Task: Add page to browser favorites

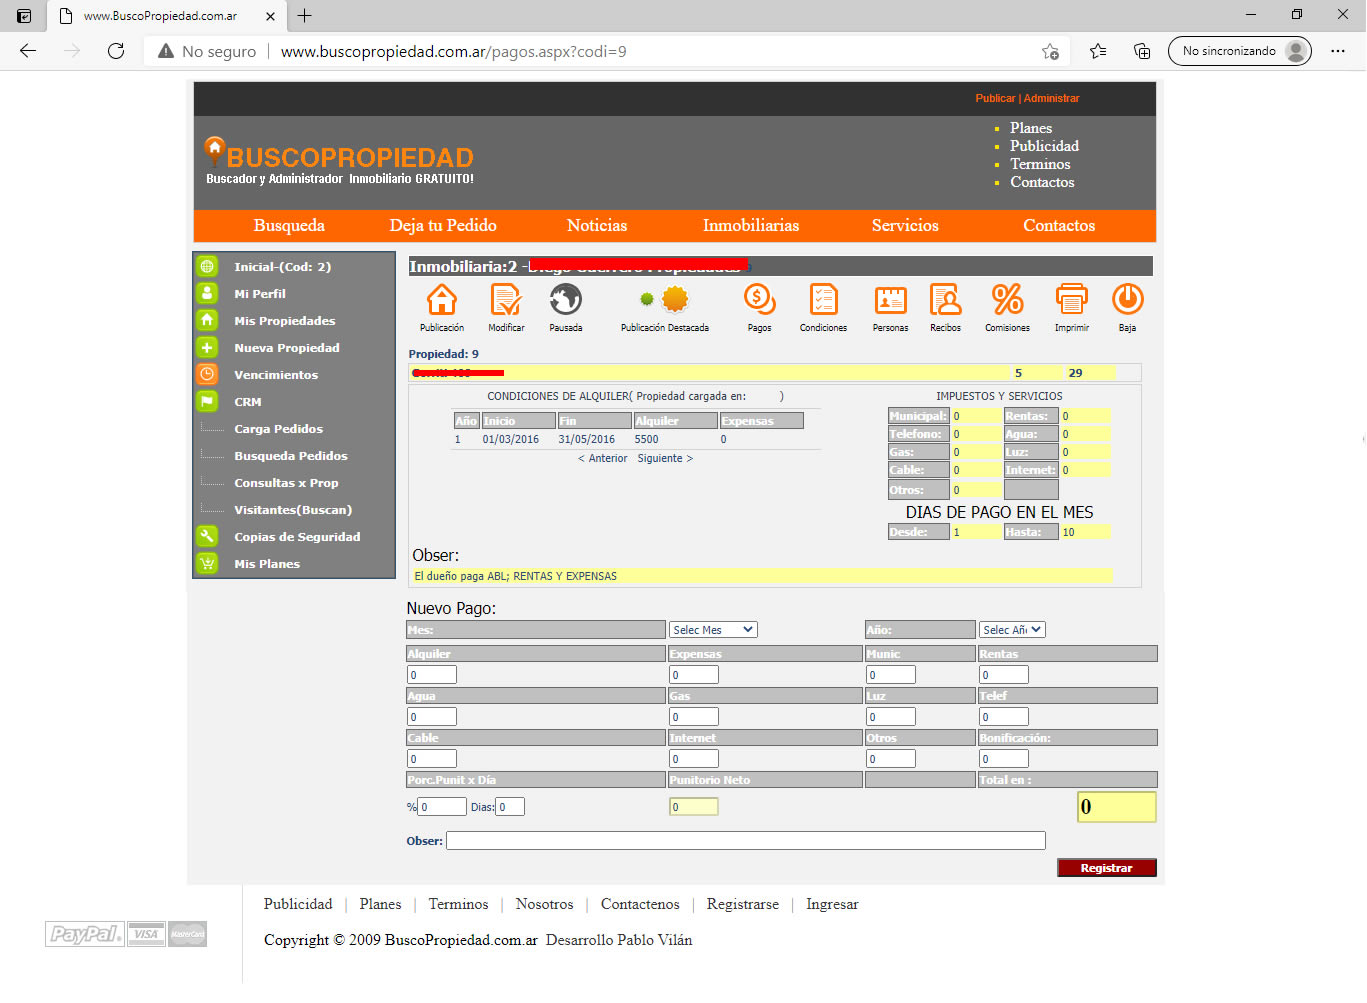Action: tap(1050, 51)
